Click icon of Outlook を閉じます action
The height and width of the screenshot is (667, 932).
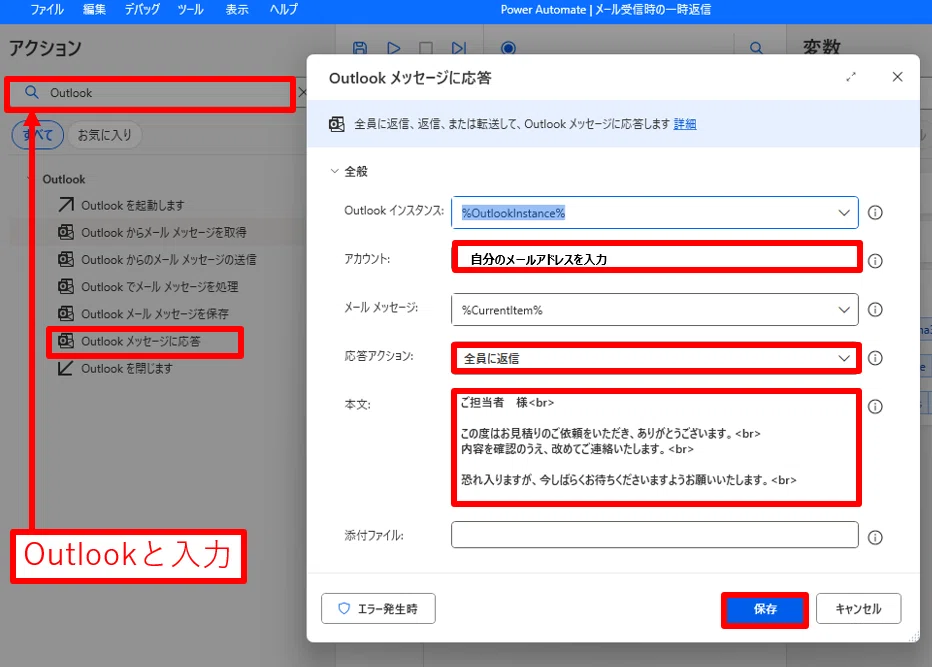(x=65, y=368)
